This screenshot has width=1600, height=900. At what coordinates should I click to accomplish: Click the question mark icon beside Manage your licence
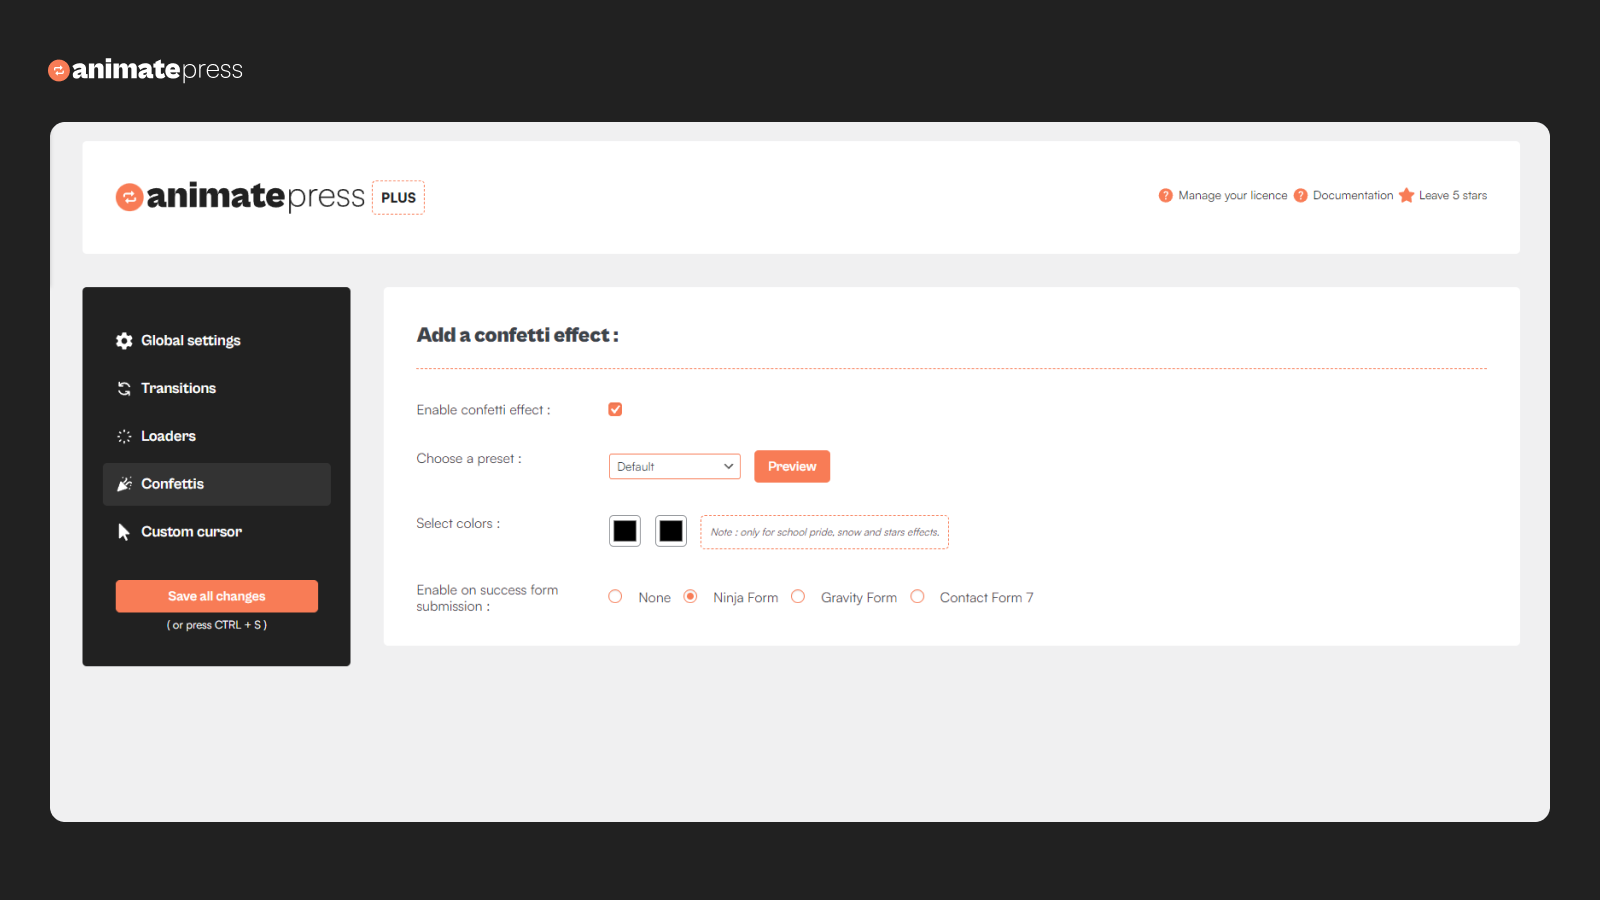[1166, 195]
